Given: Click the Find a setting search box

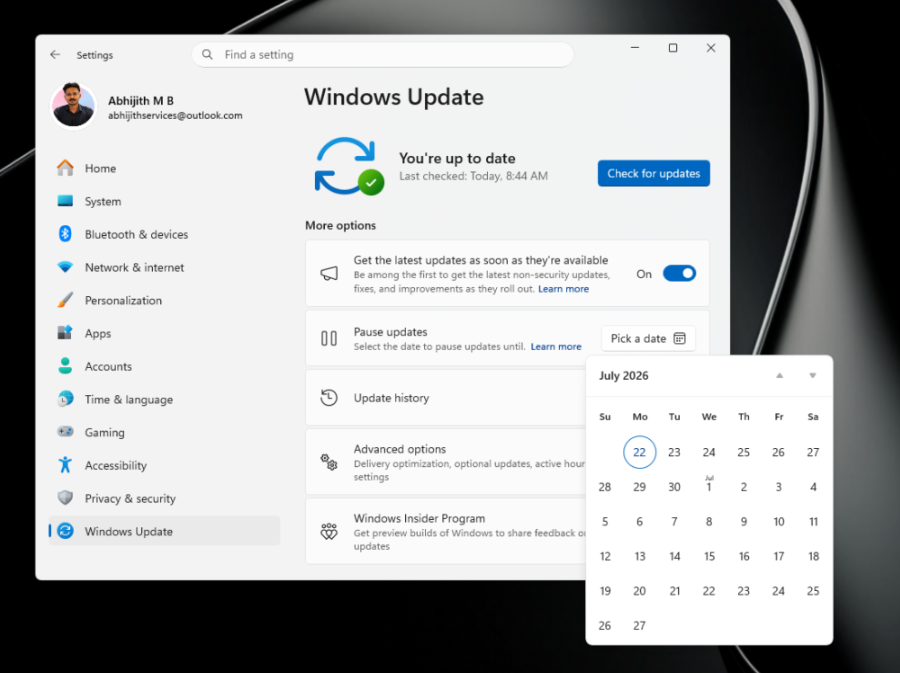Looking at the screenshot, I should pos(382,55).
